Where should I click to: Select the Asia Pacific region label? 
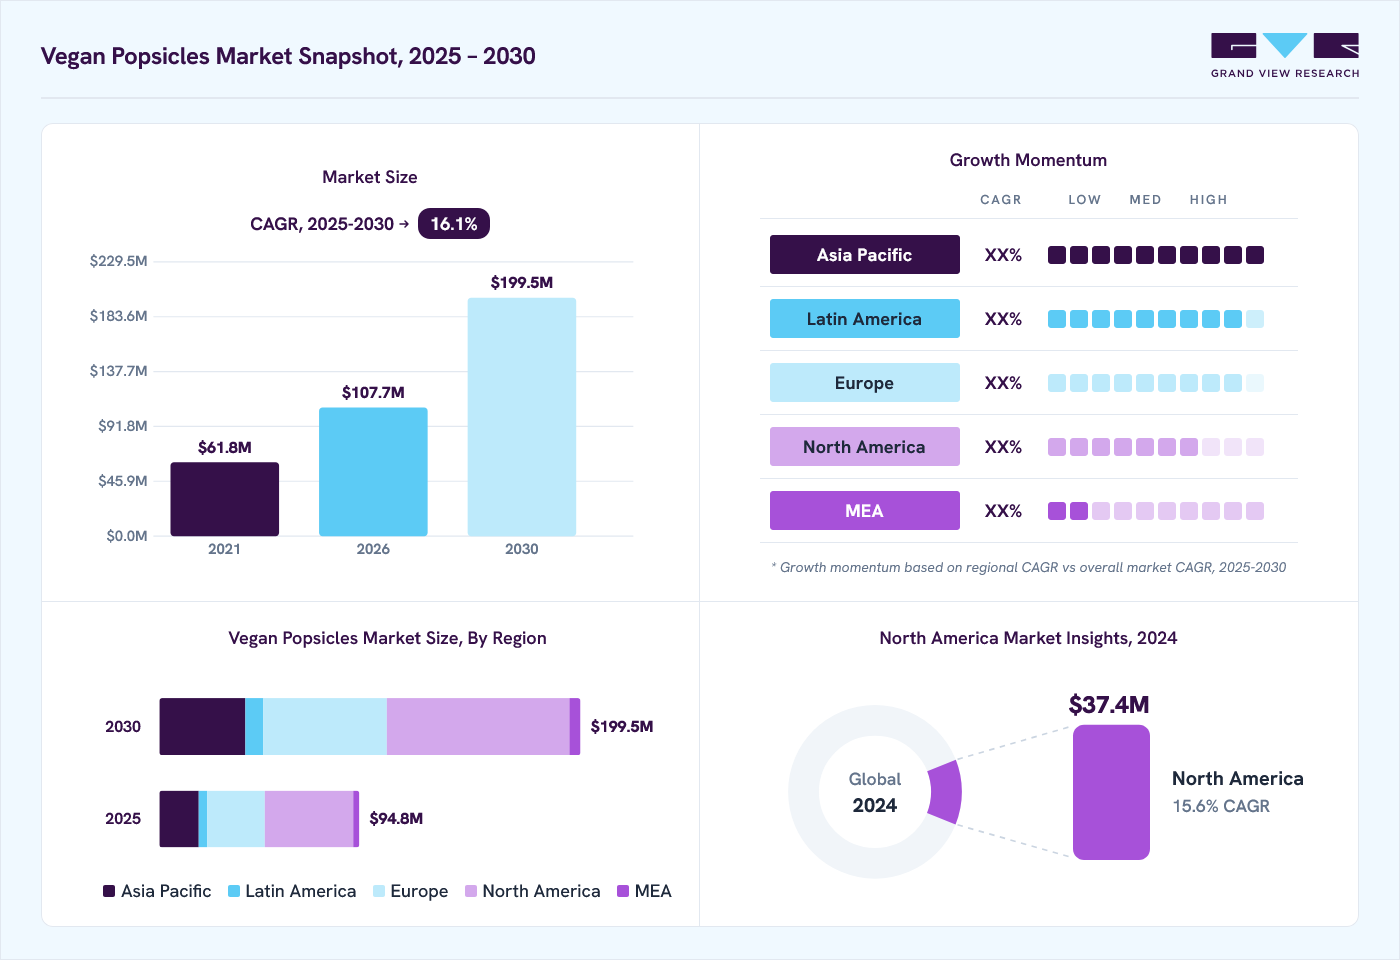(x=865, y=255)
